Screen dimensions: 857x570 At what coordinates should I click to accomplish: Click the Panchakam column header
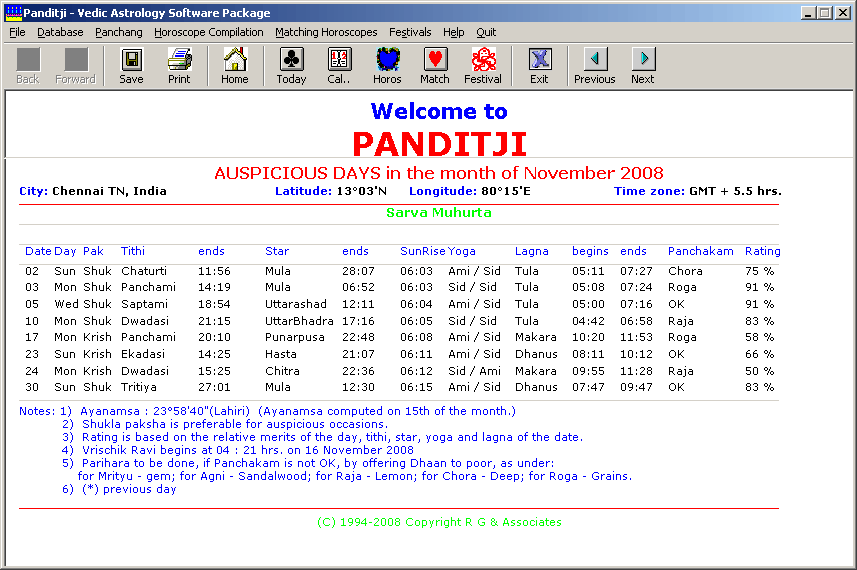(x=701, y=251)
